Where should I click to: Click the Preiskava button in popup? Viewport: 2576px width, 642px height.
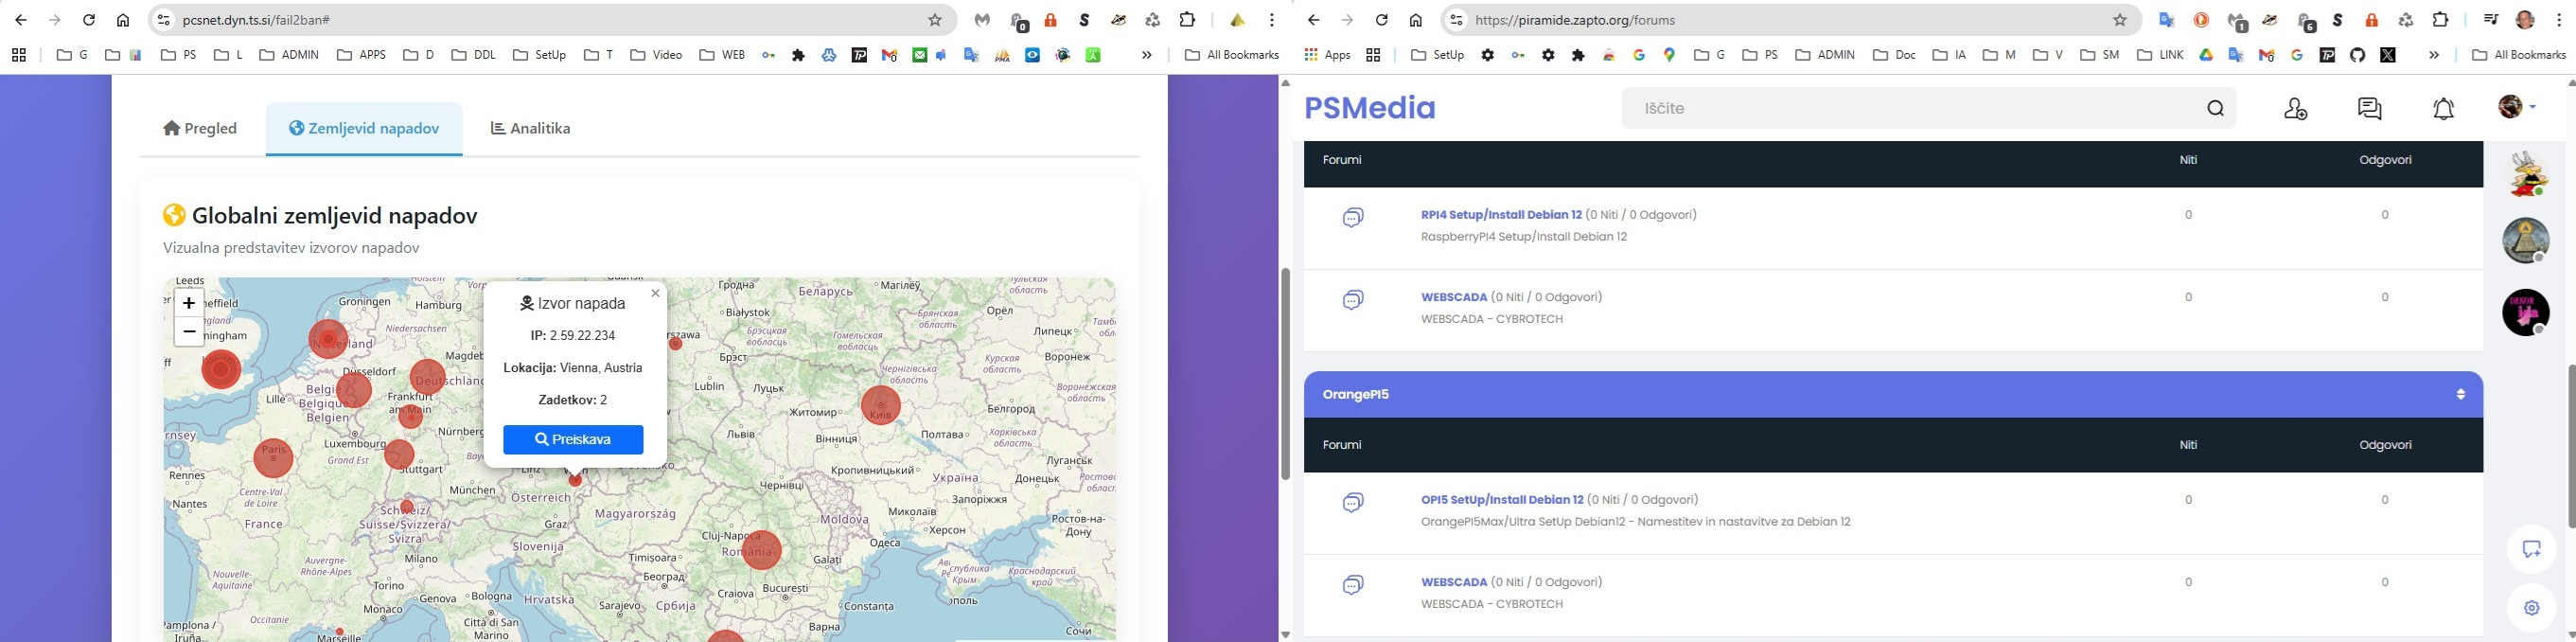pyautogui.click(x=573, y=439)
